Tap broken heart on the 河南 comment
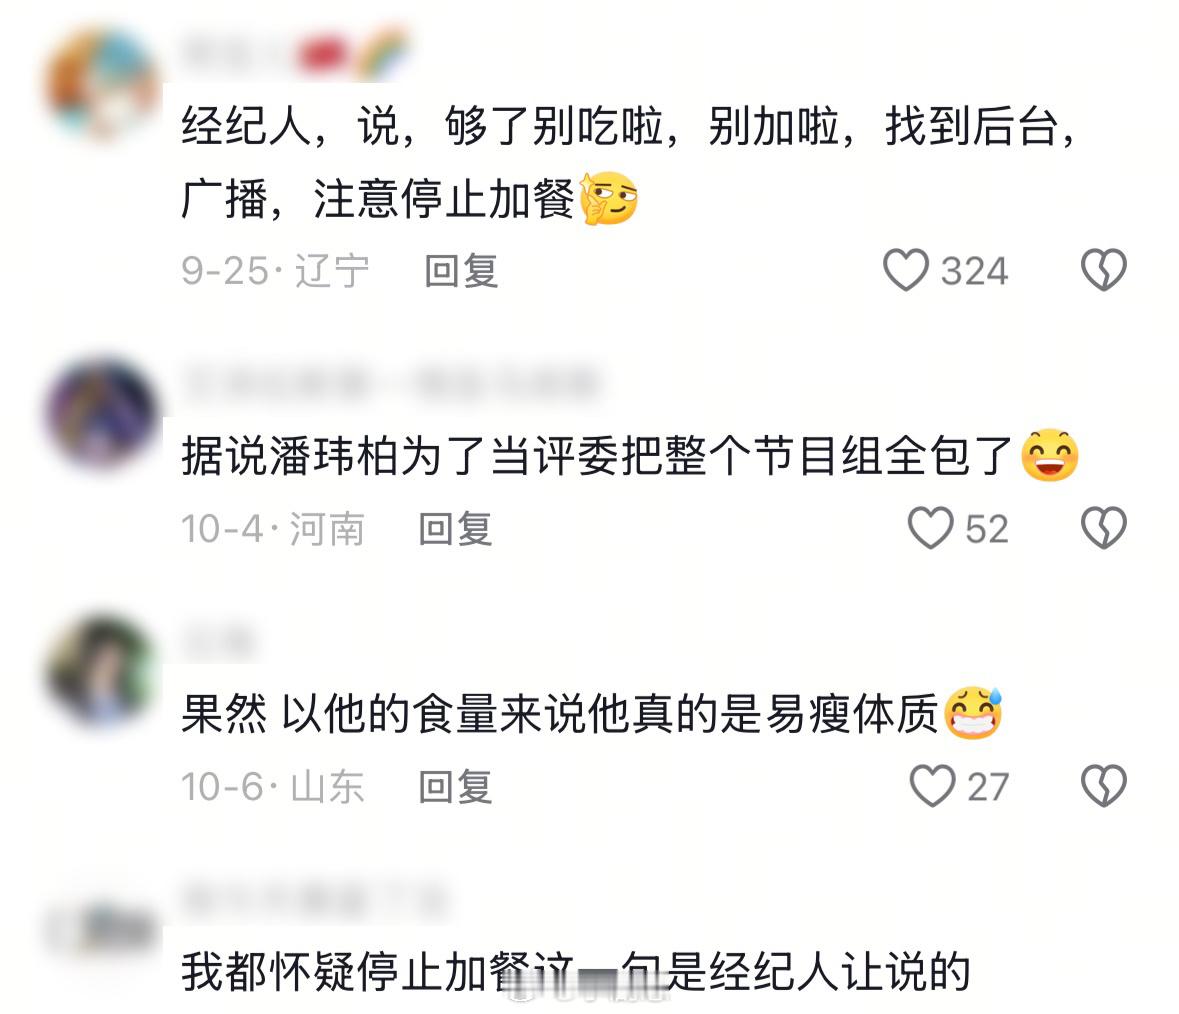 (1103, 528)
